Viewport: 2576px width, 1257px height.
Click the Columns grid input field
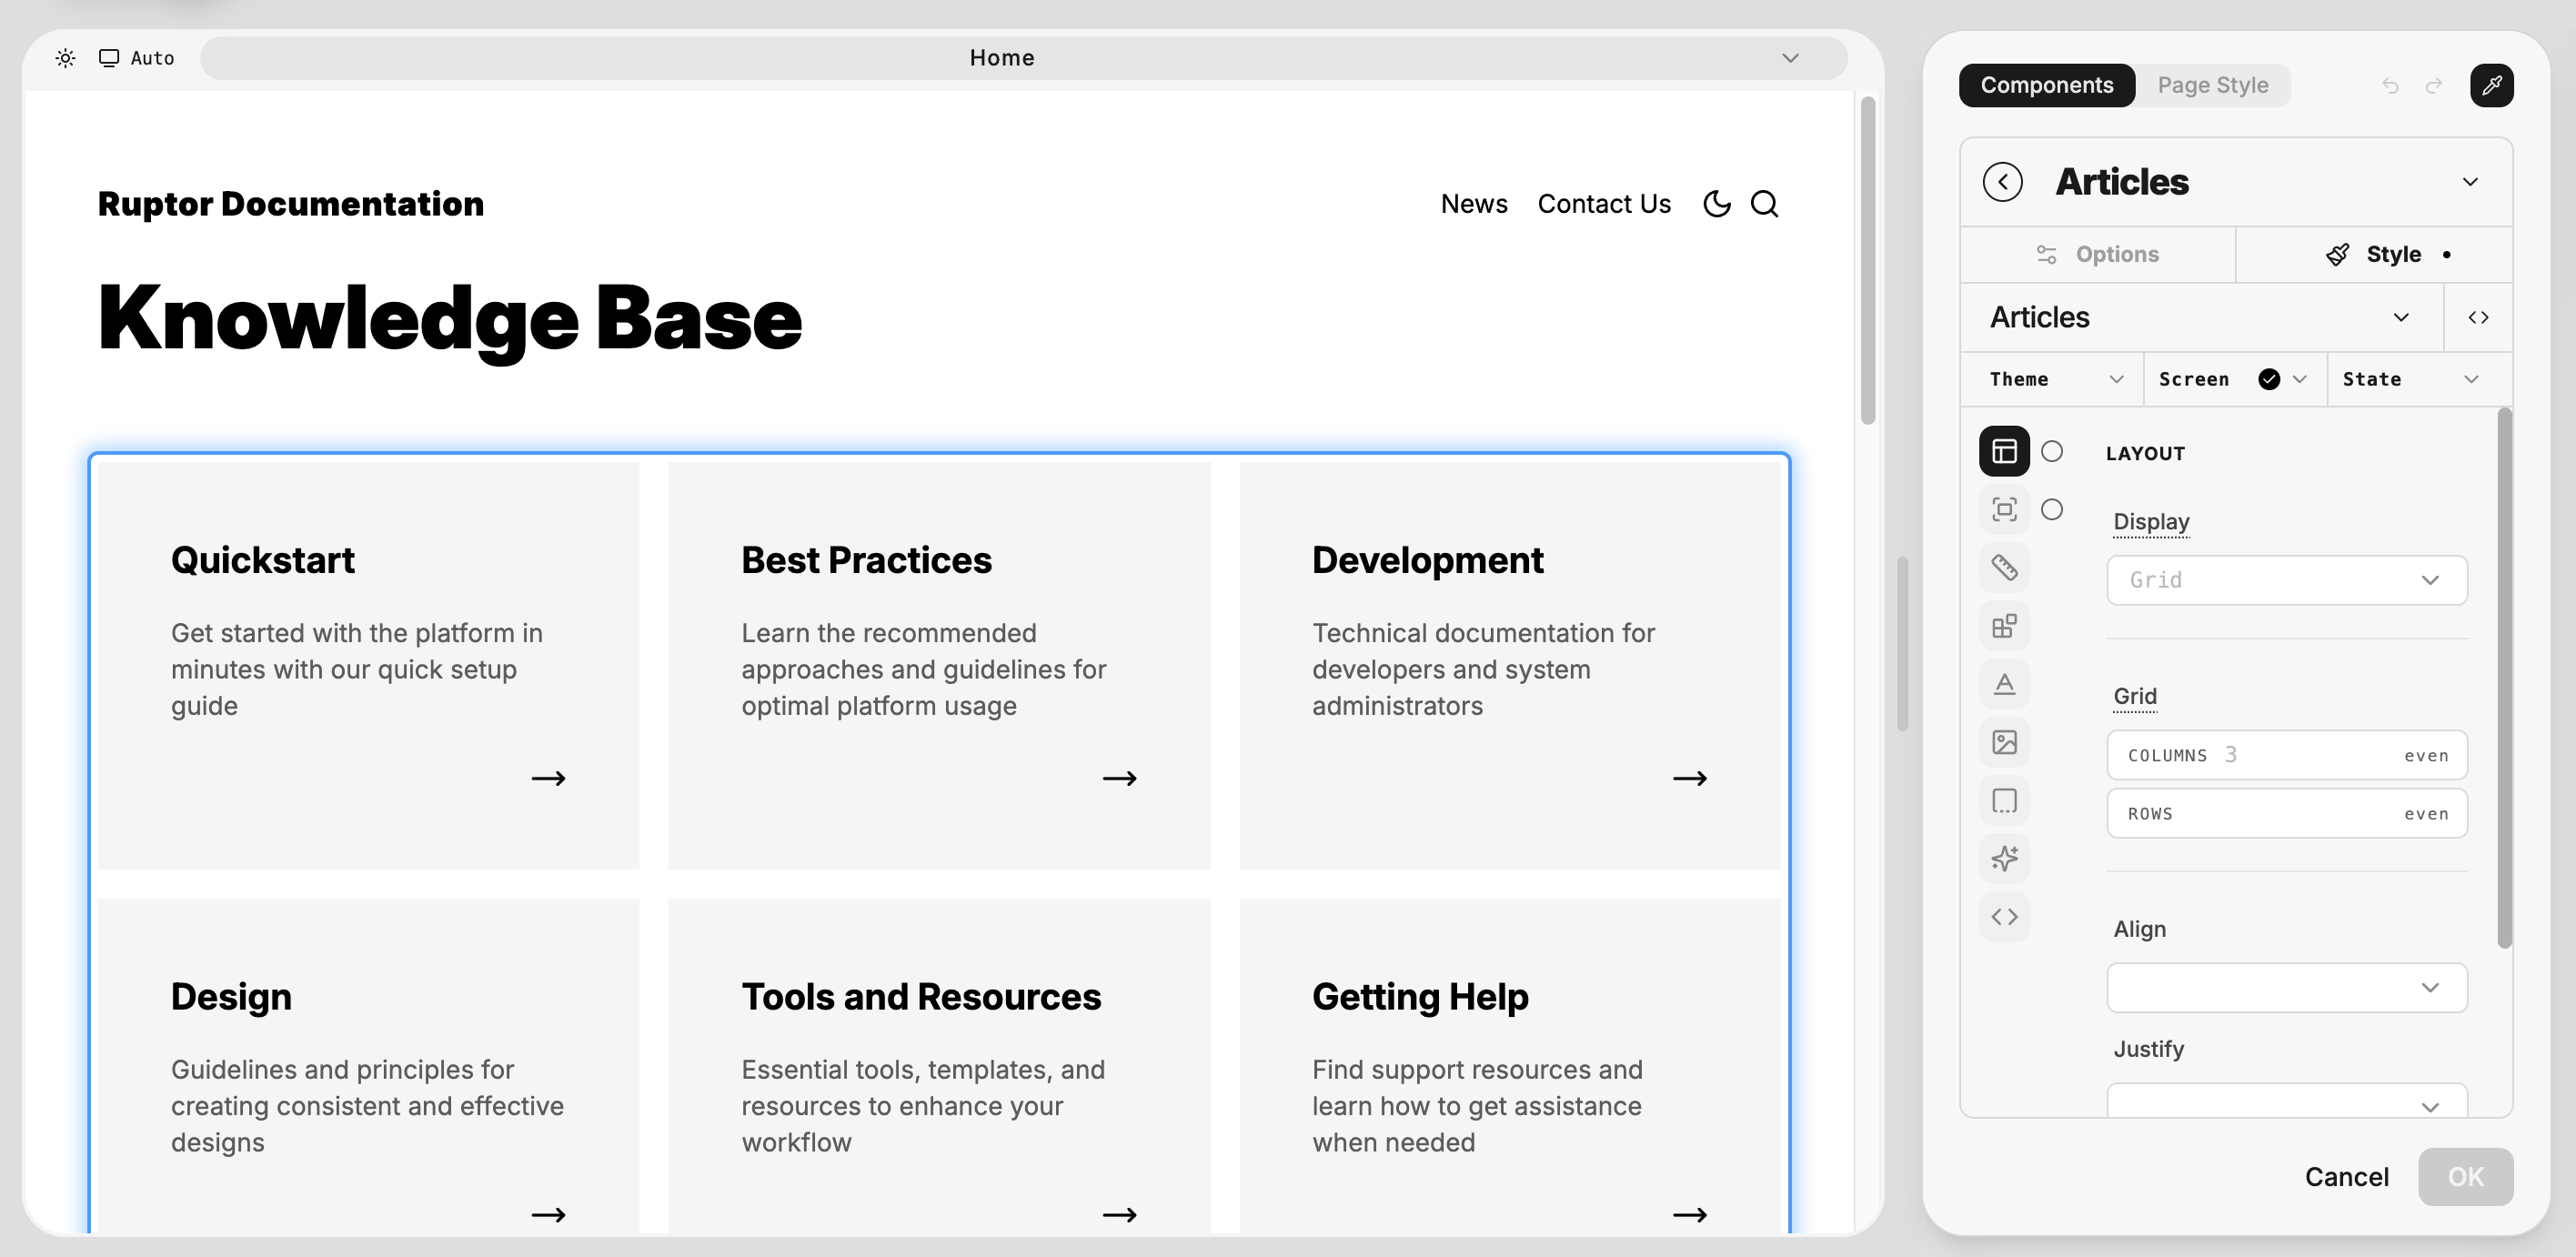[x=2286, y=755]
